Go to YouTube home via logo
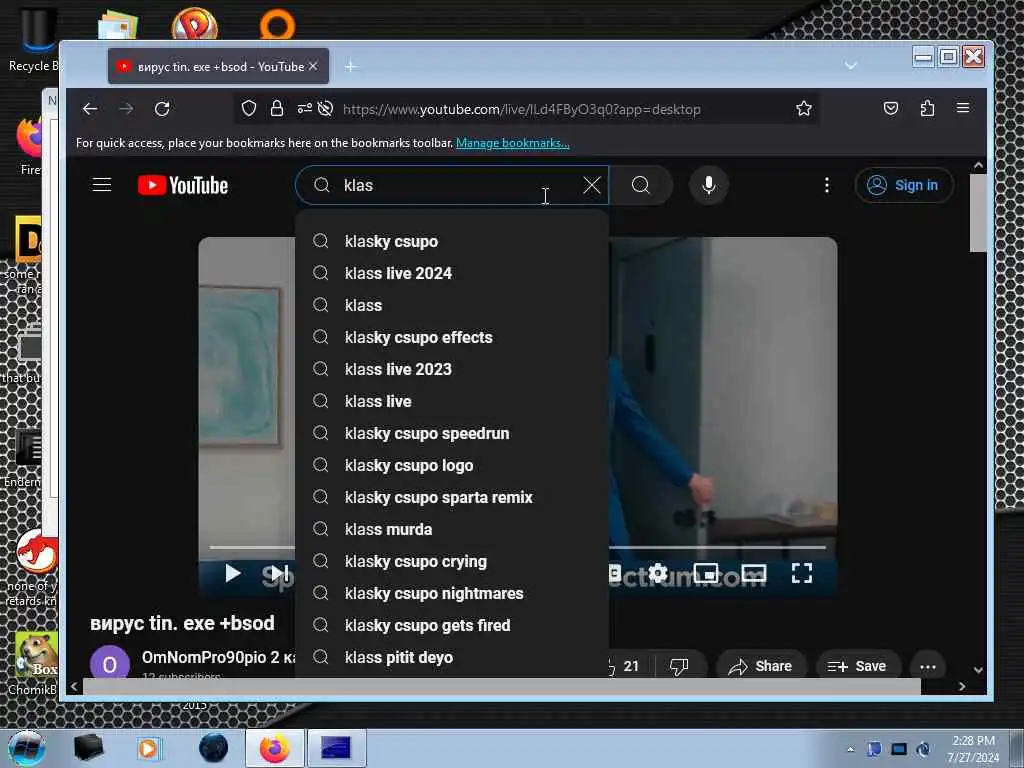Viewport: 1024px width, 768px height. 183,185
